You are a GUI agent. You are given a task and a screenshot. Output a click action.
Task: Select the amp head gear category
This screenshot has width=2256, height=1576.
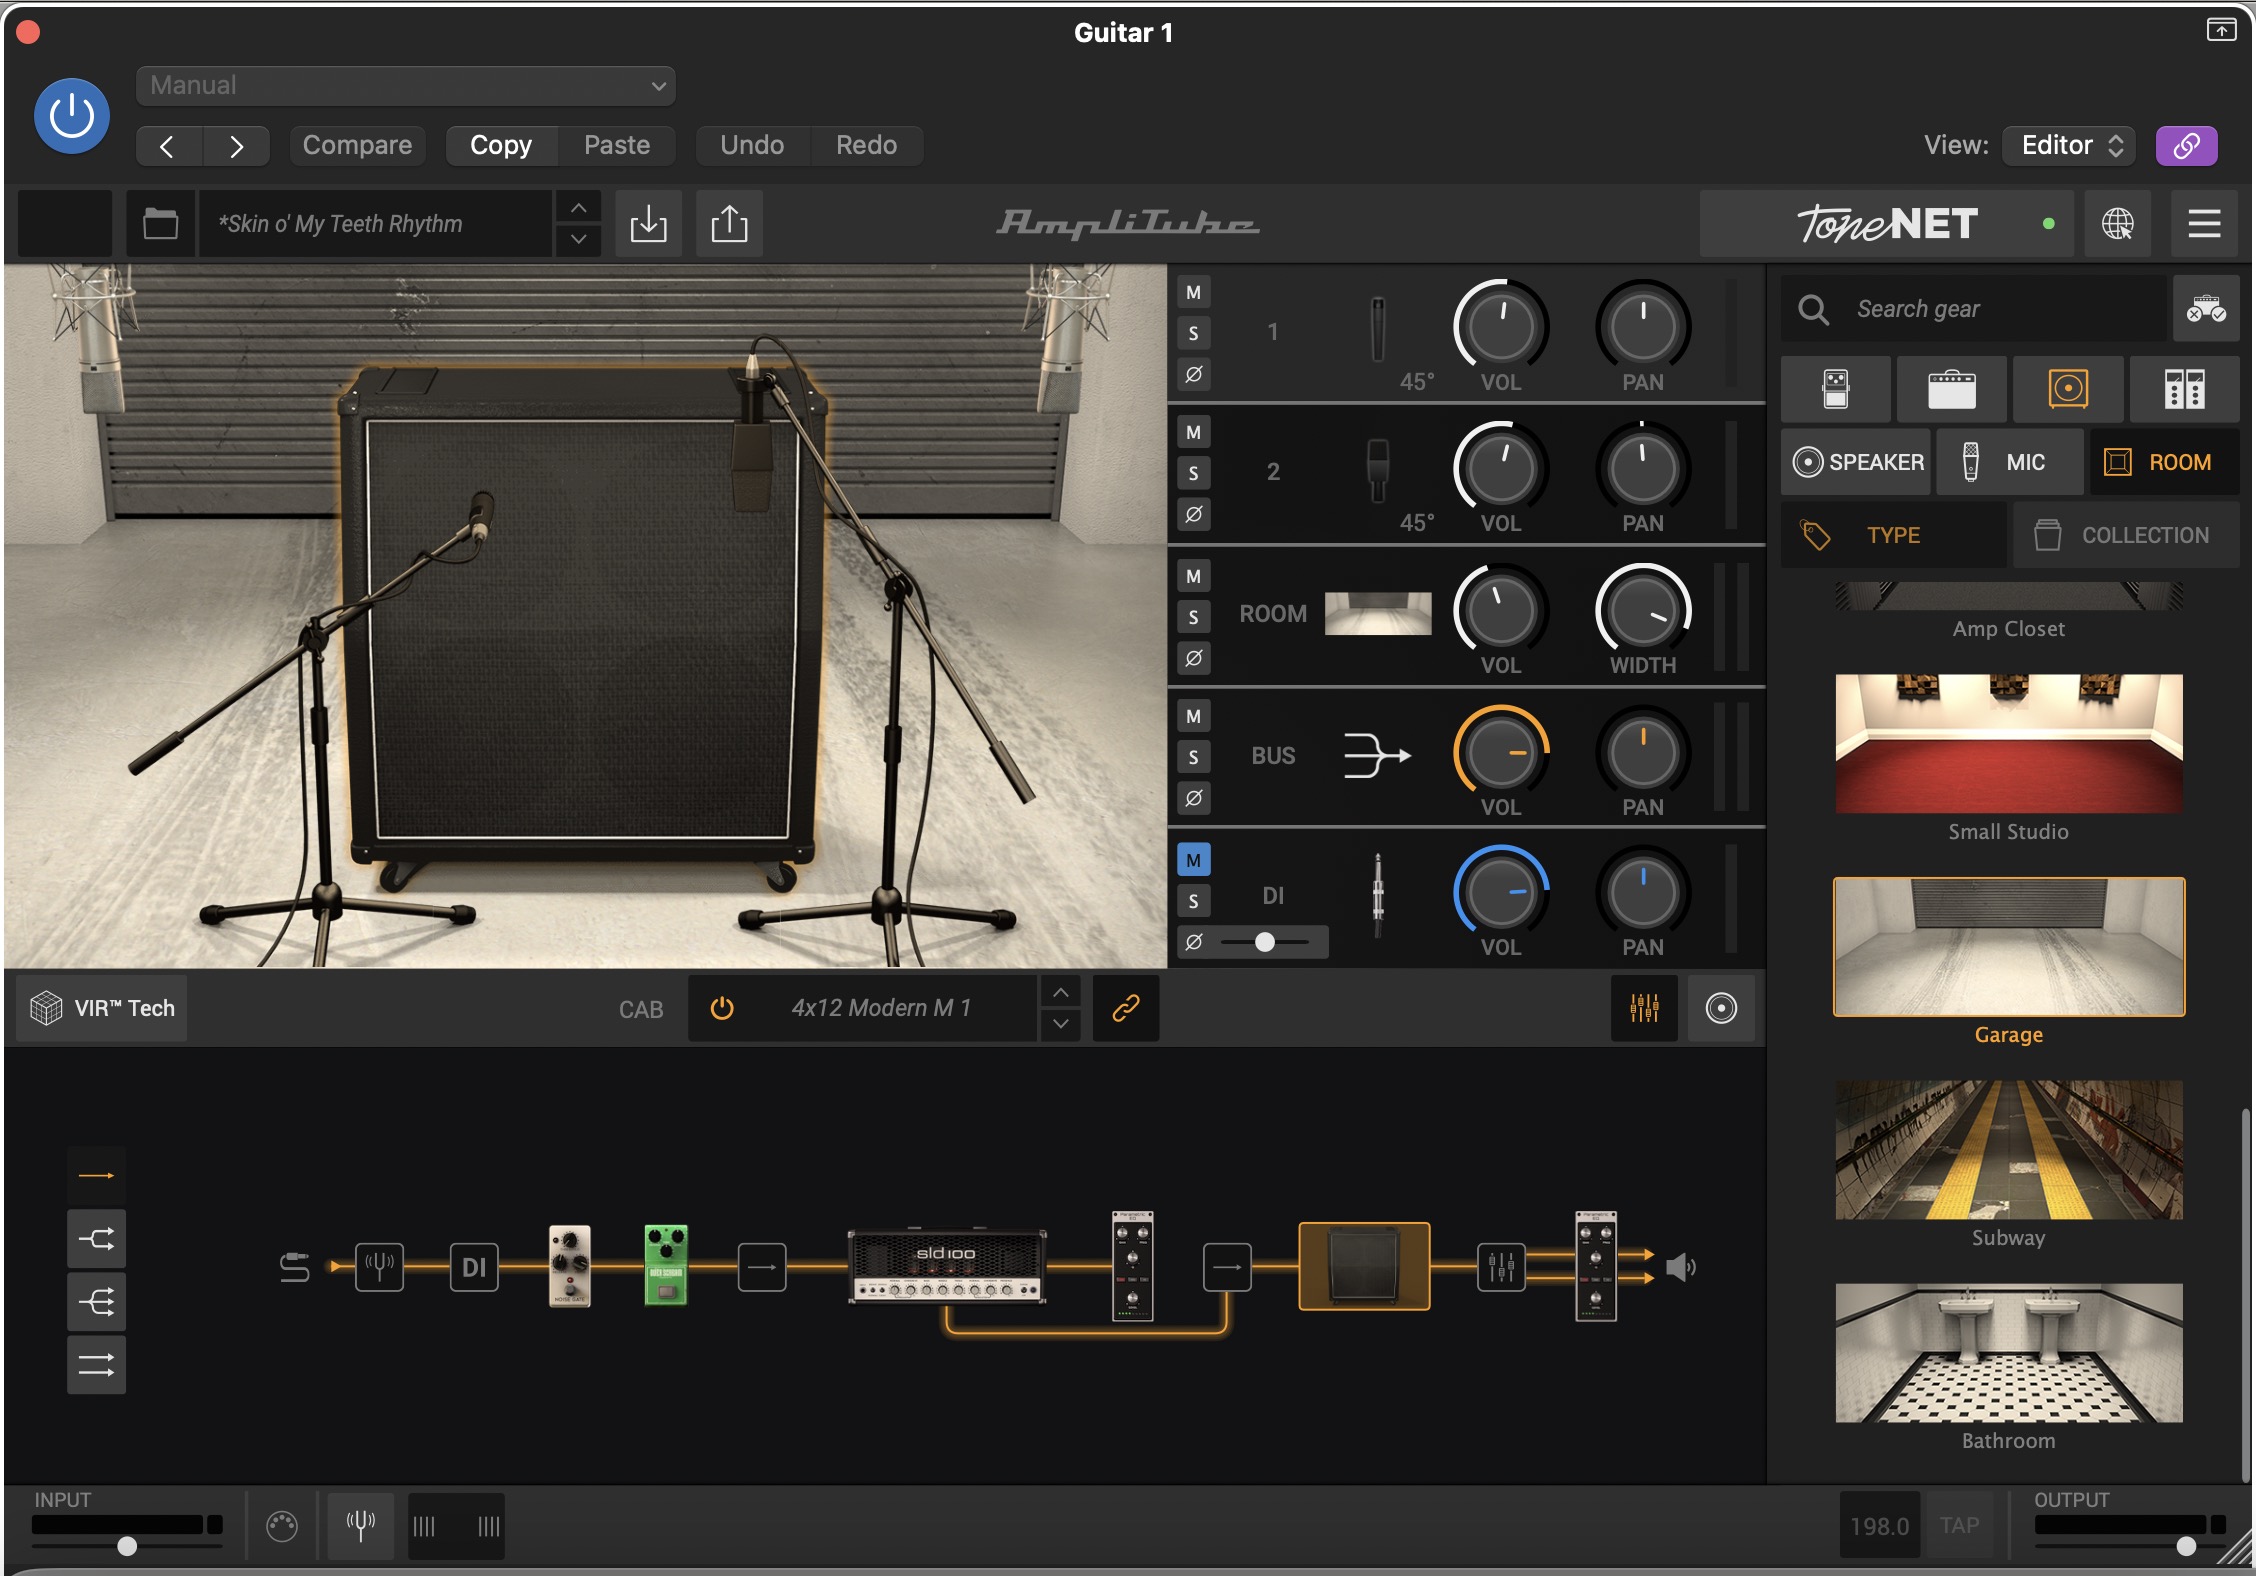pos(1952,389)
